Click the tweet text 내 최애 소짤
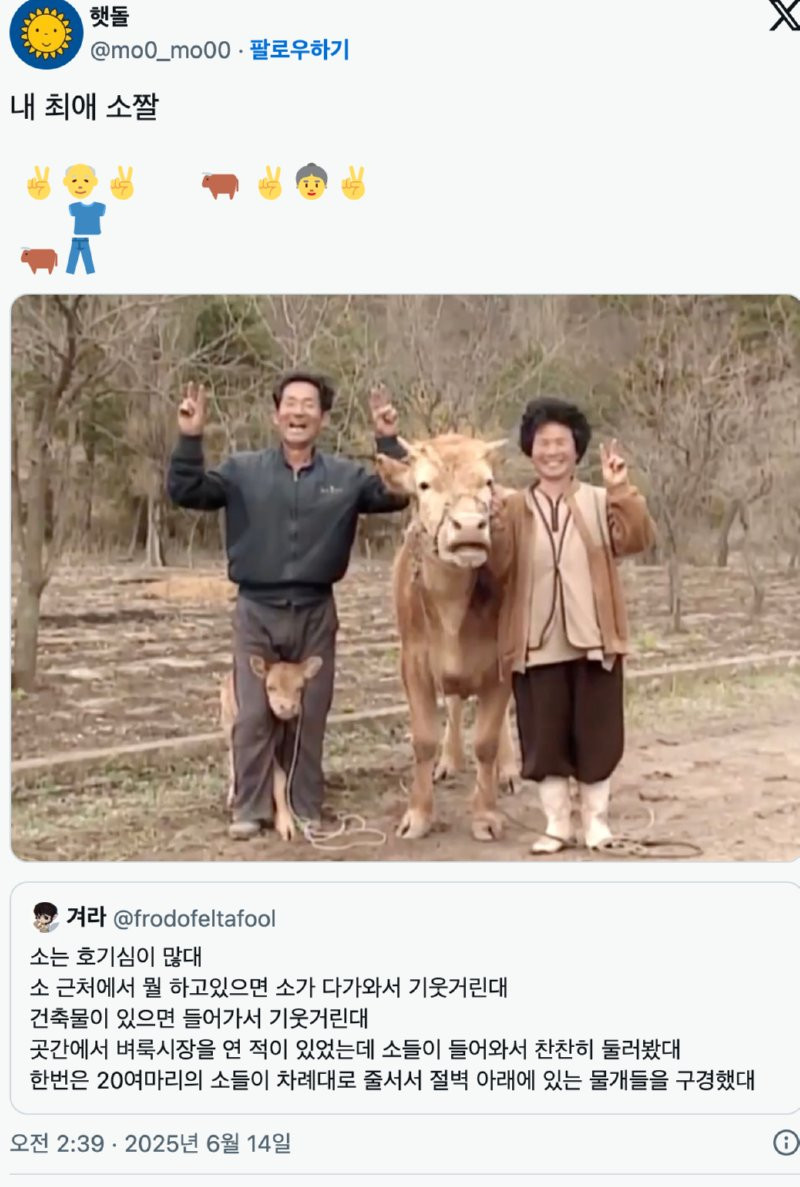800x1187 pixels. 84,107
